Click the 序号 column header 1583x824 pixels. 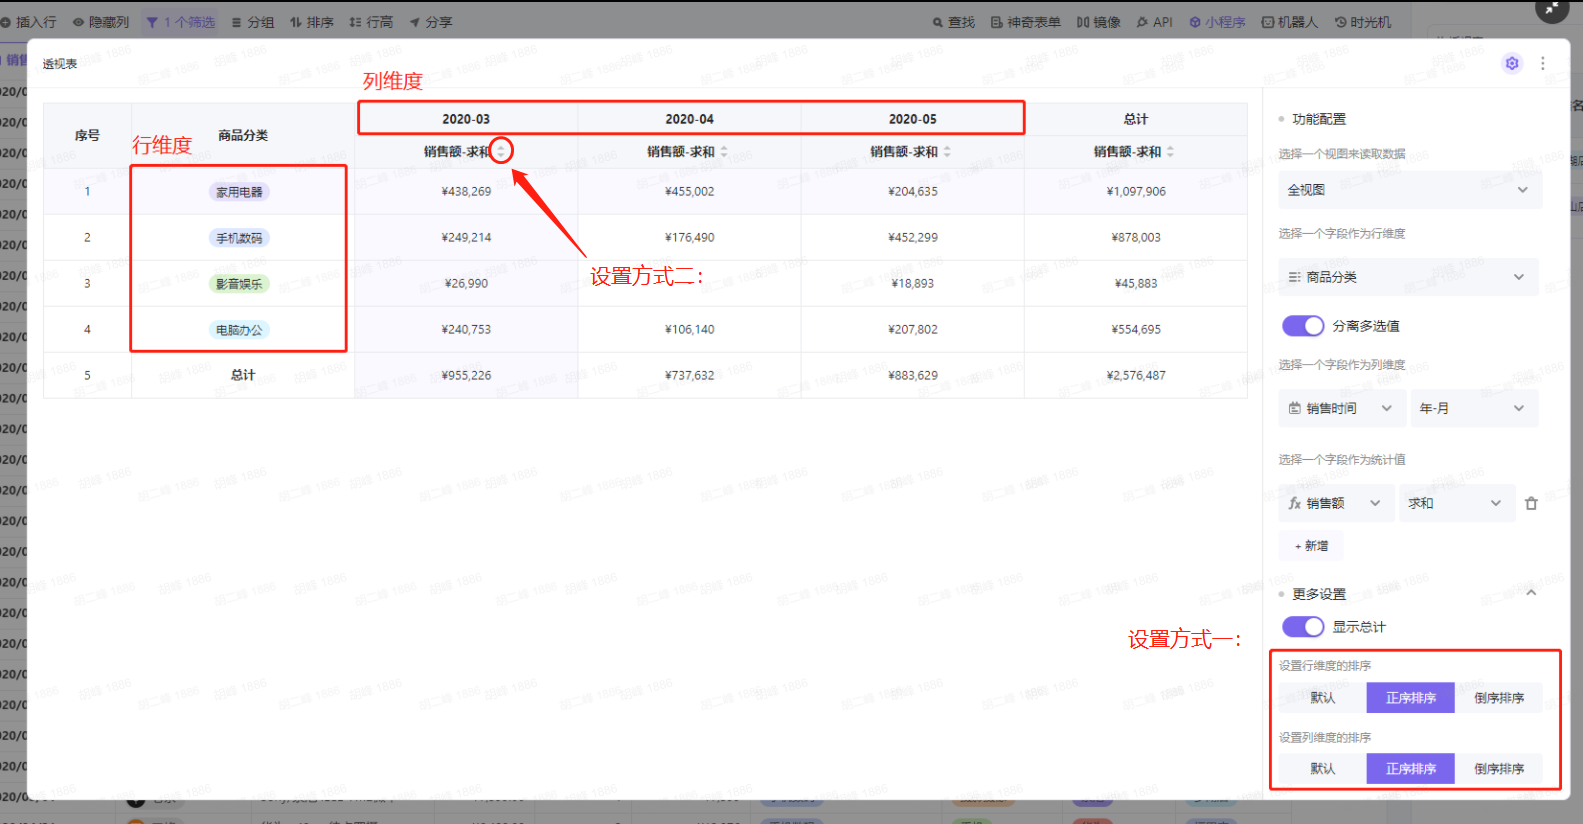87,135
